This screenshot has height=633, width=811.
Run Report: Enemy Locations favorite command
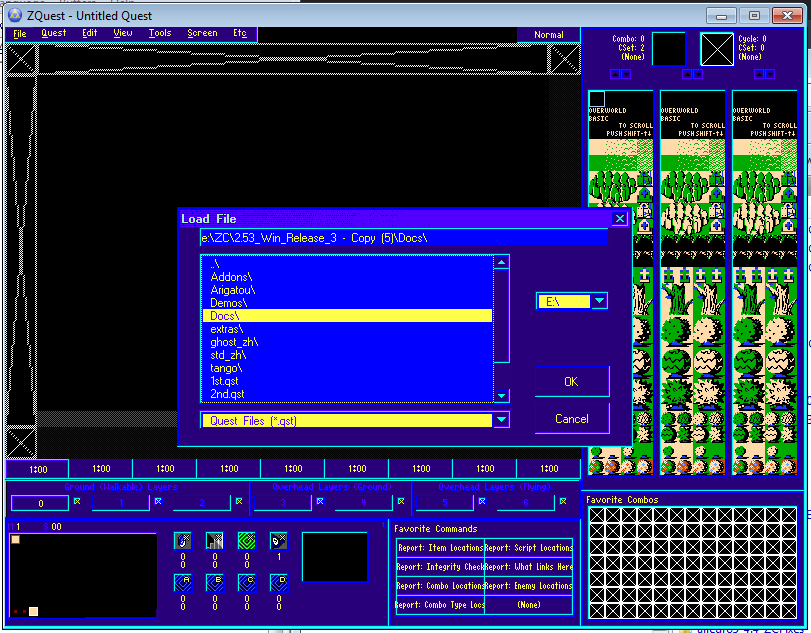coord(529,586)
